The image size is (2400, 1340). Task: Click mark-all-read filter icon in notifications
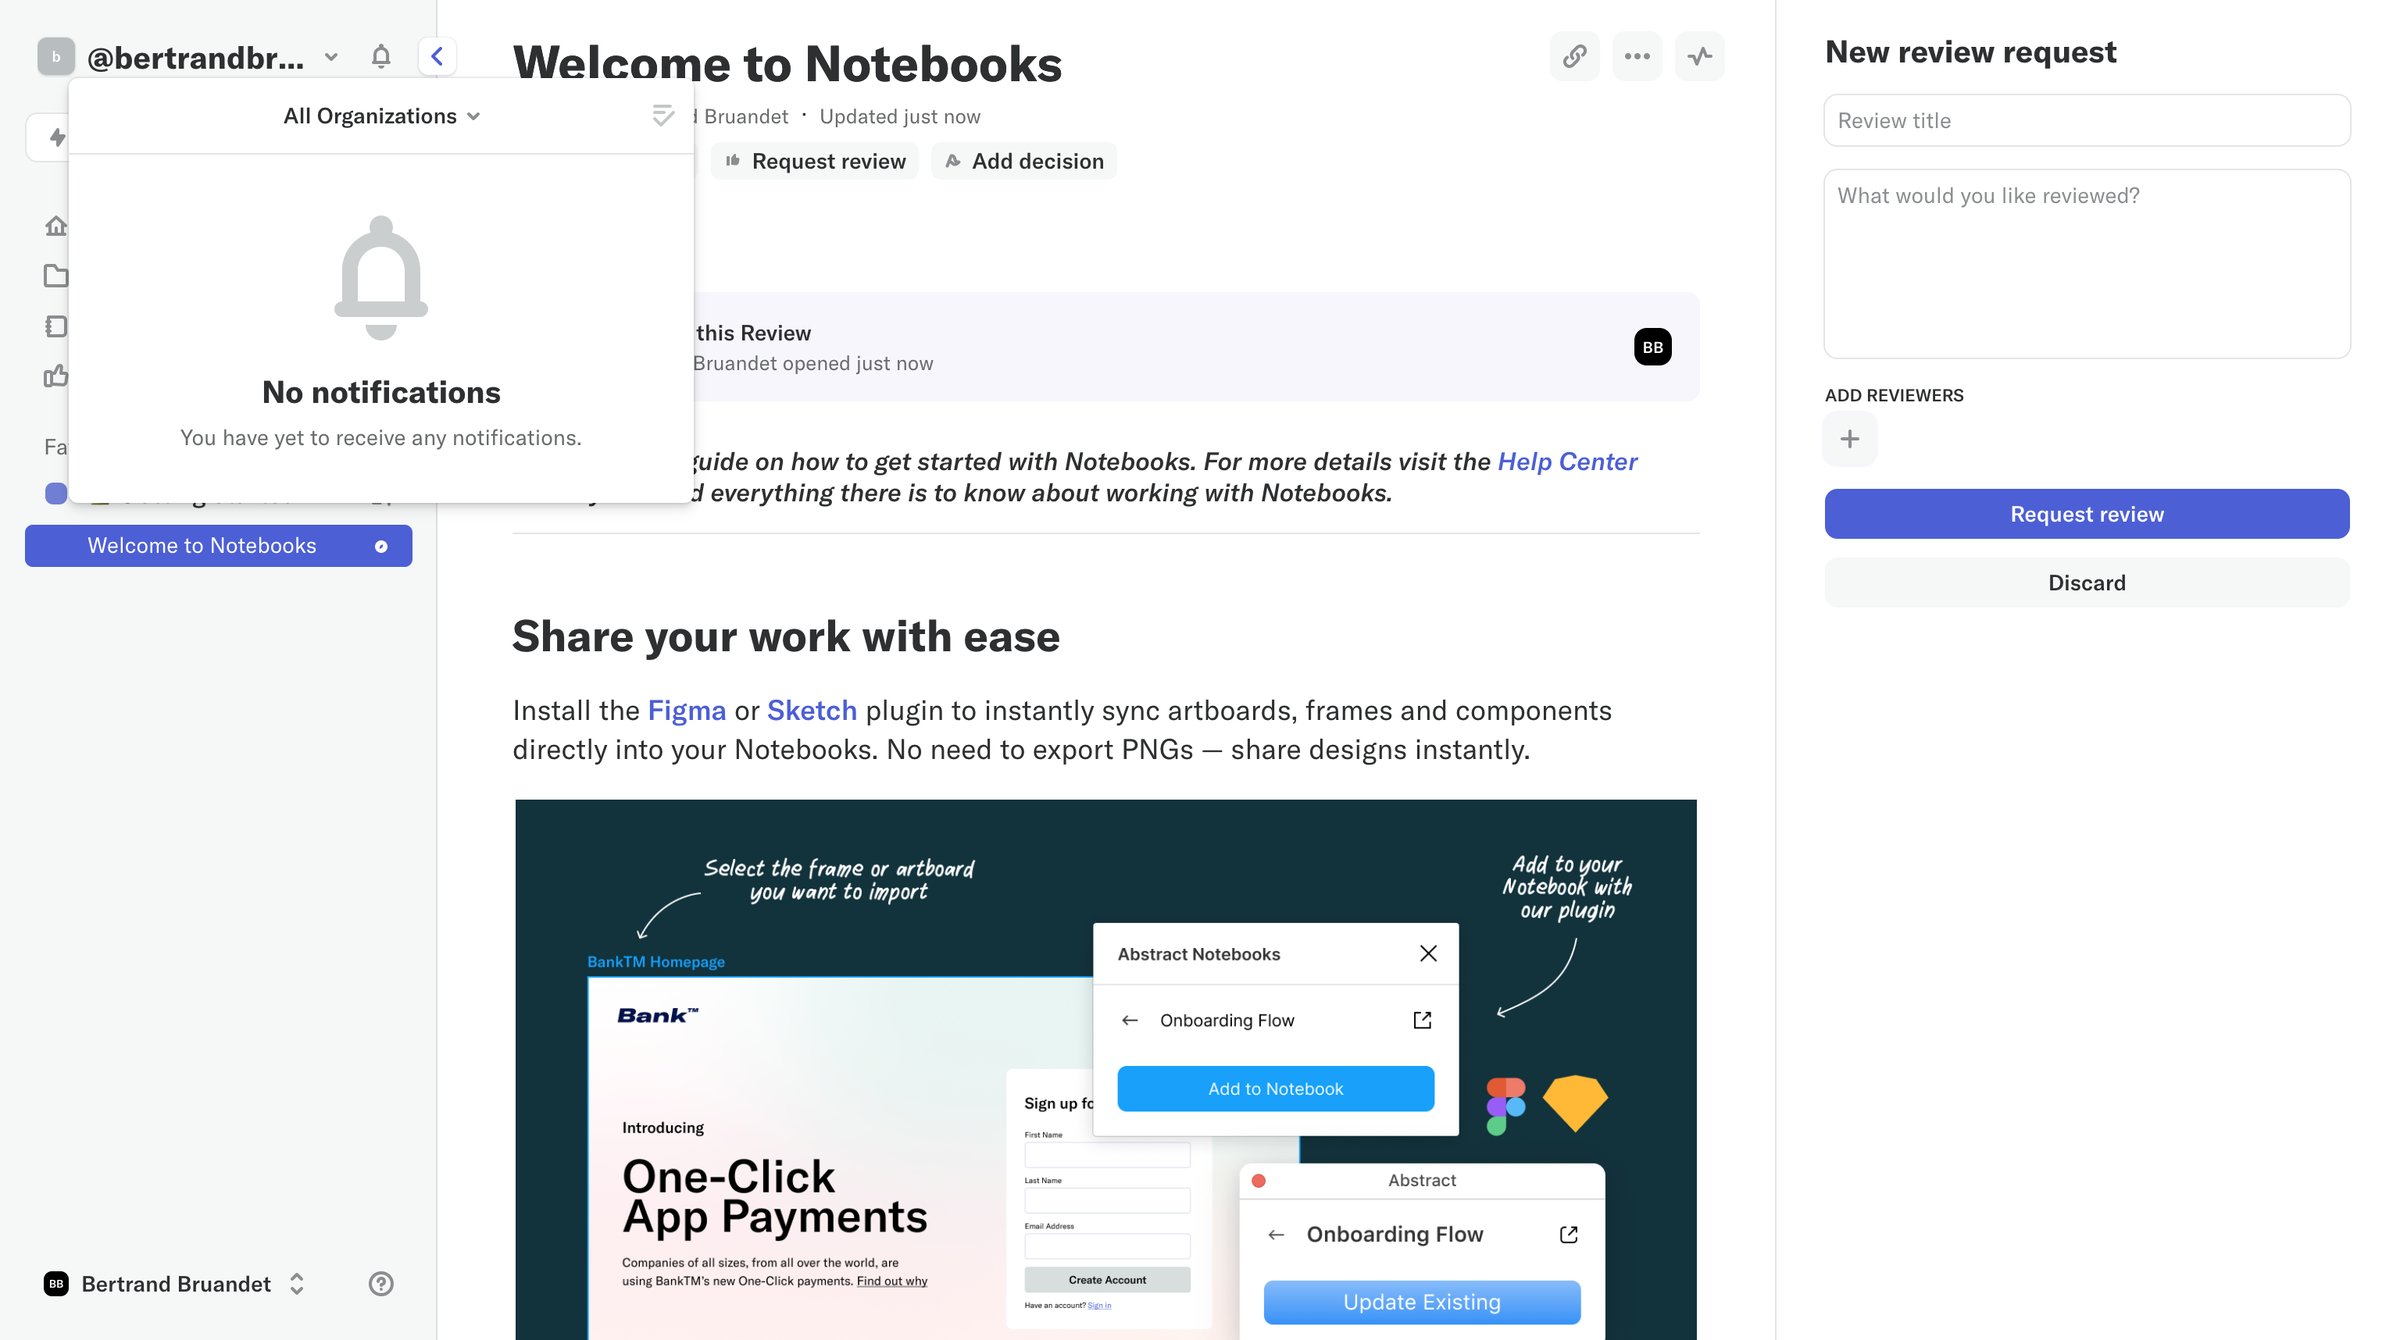(x=662, y=116)
